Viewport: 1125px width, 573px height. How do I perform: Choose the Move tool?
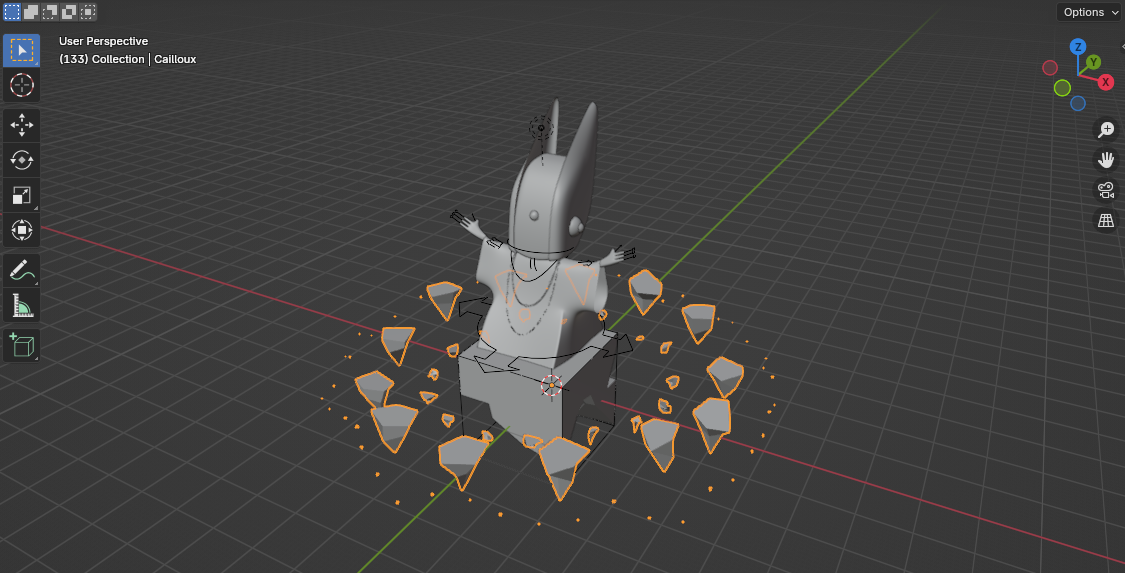pyautogui.click(x=22, y=125)
